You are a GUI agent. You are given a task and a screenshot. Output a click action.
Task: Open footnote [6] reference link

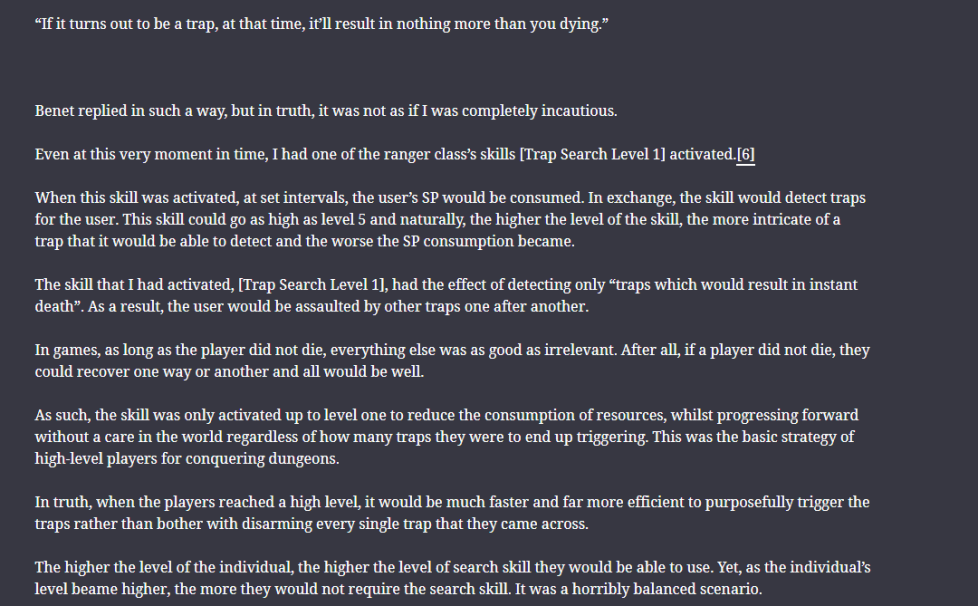[x=745, y=154]
